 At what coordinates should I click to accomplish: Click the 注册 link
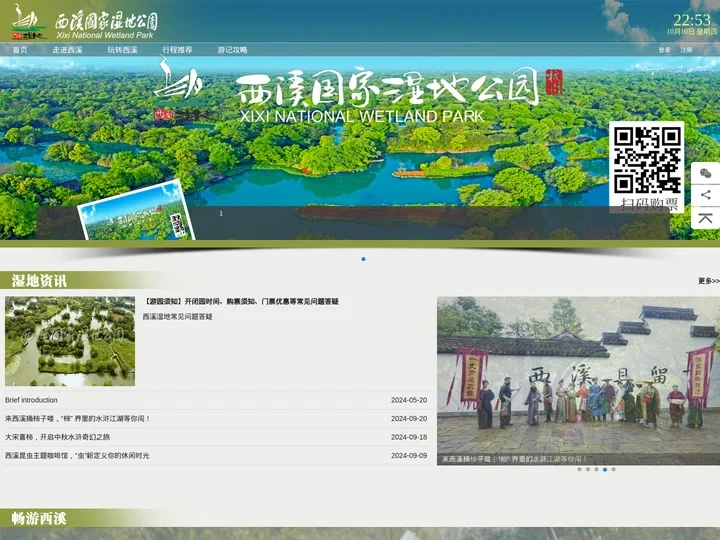click(686, 50)
